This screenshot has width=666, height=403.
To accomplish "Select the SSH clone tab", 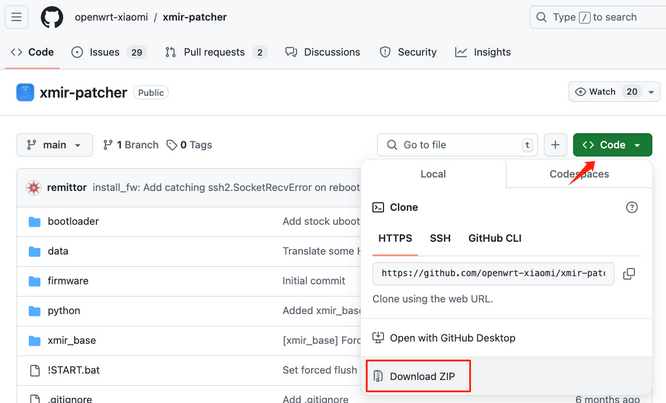I will click(440, 238).
